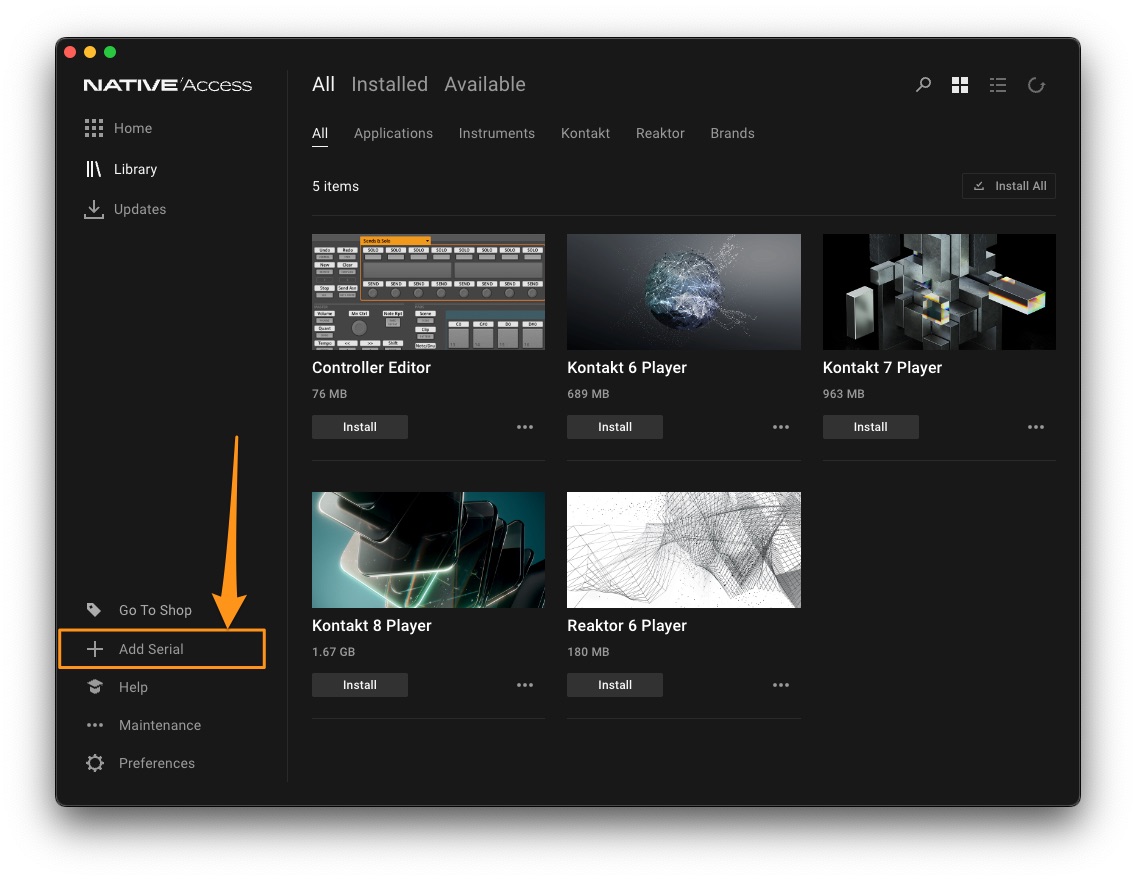Install Reaktor 6 Player
Image resolution: width=1136 pixels, height=880 pixels.
(x=615, y=685)
